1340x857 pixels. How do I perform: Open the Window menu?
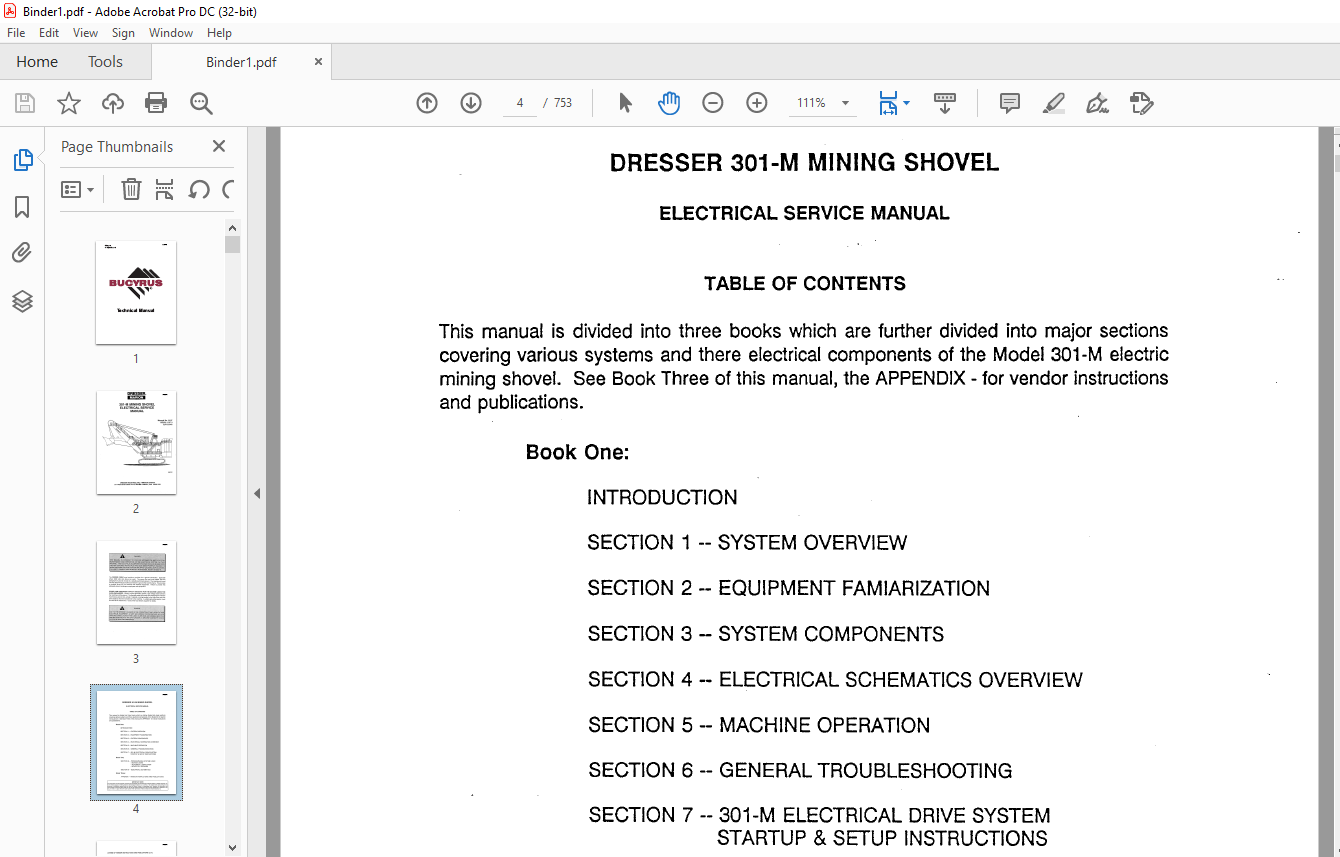pyautogui.click(x=171, y=33)
